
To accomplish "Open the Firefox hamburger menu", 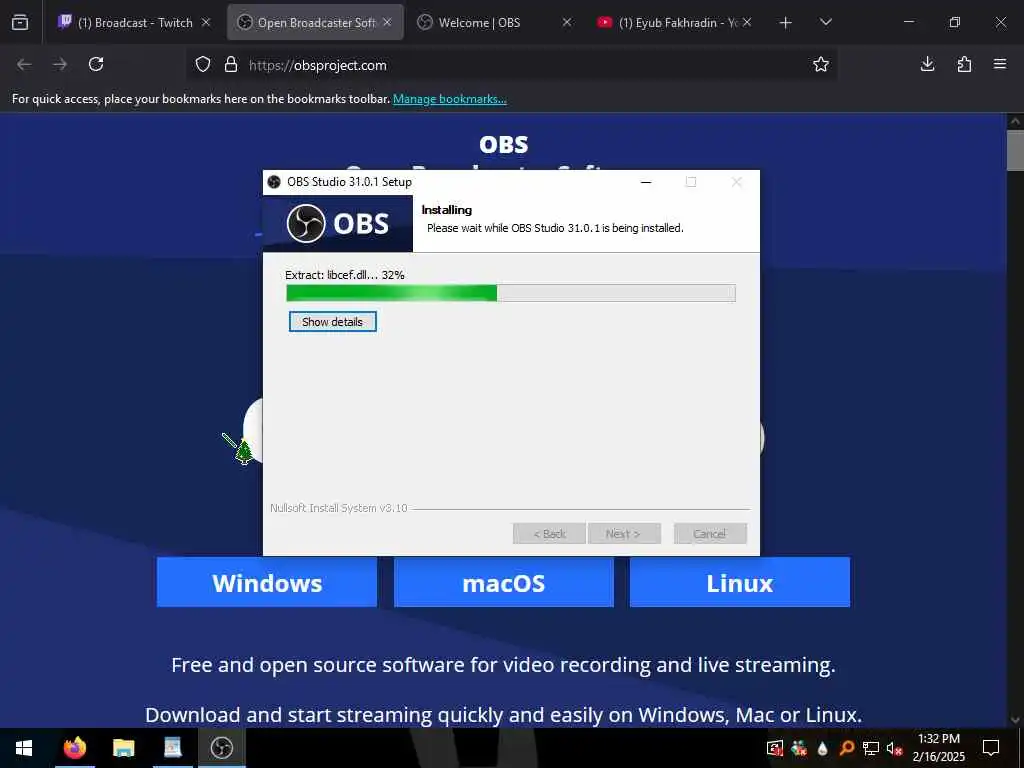I will point(1000,64).
